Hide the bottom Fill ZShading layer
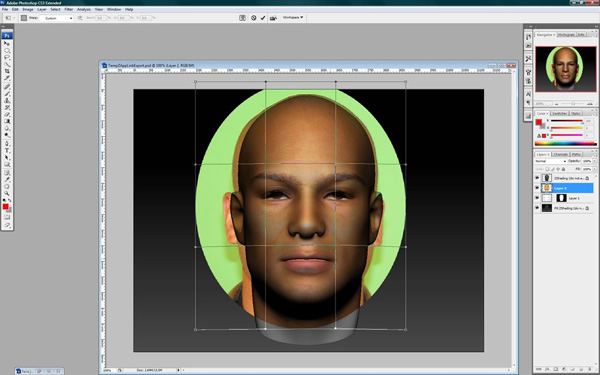 tap(537, 208)
